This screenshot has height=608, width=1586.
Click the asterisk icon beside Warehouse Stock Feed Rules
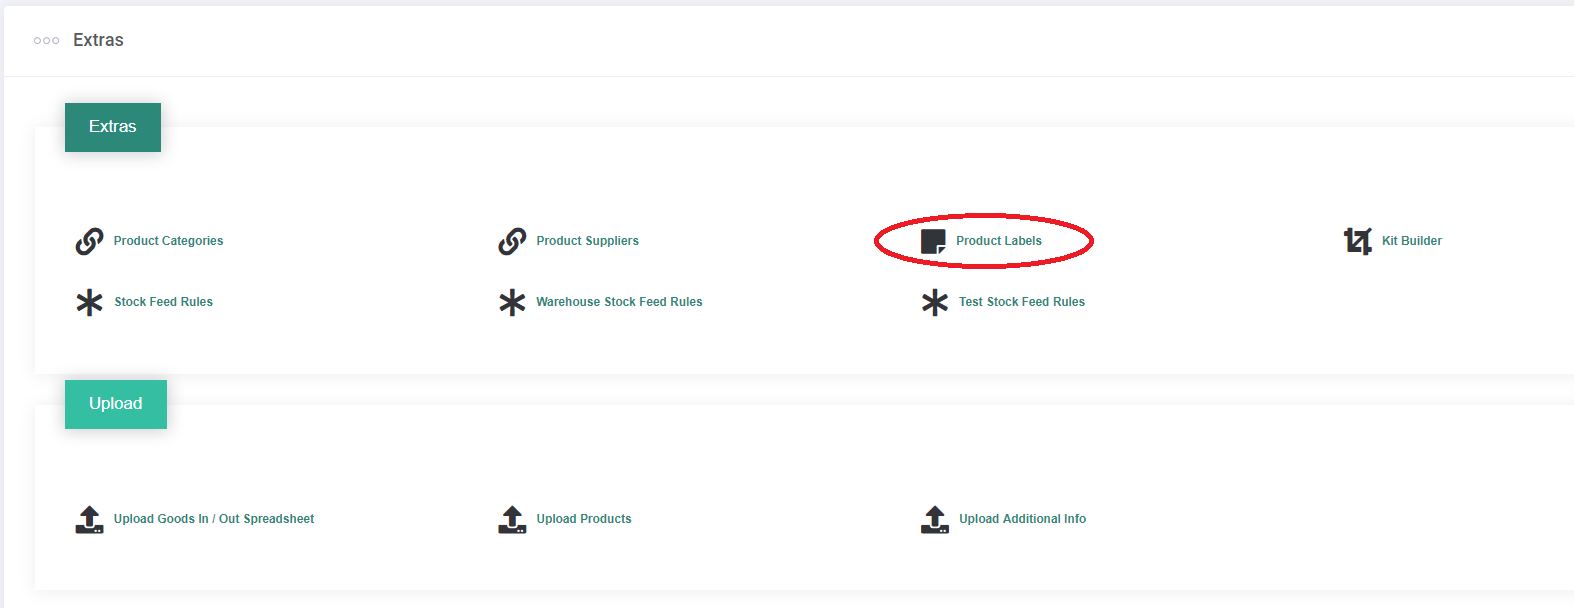pyautogui.click(x=512, y=302)
